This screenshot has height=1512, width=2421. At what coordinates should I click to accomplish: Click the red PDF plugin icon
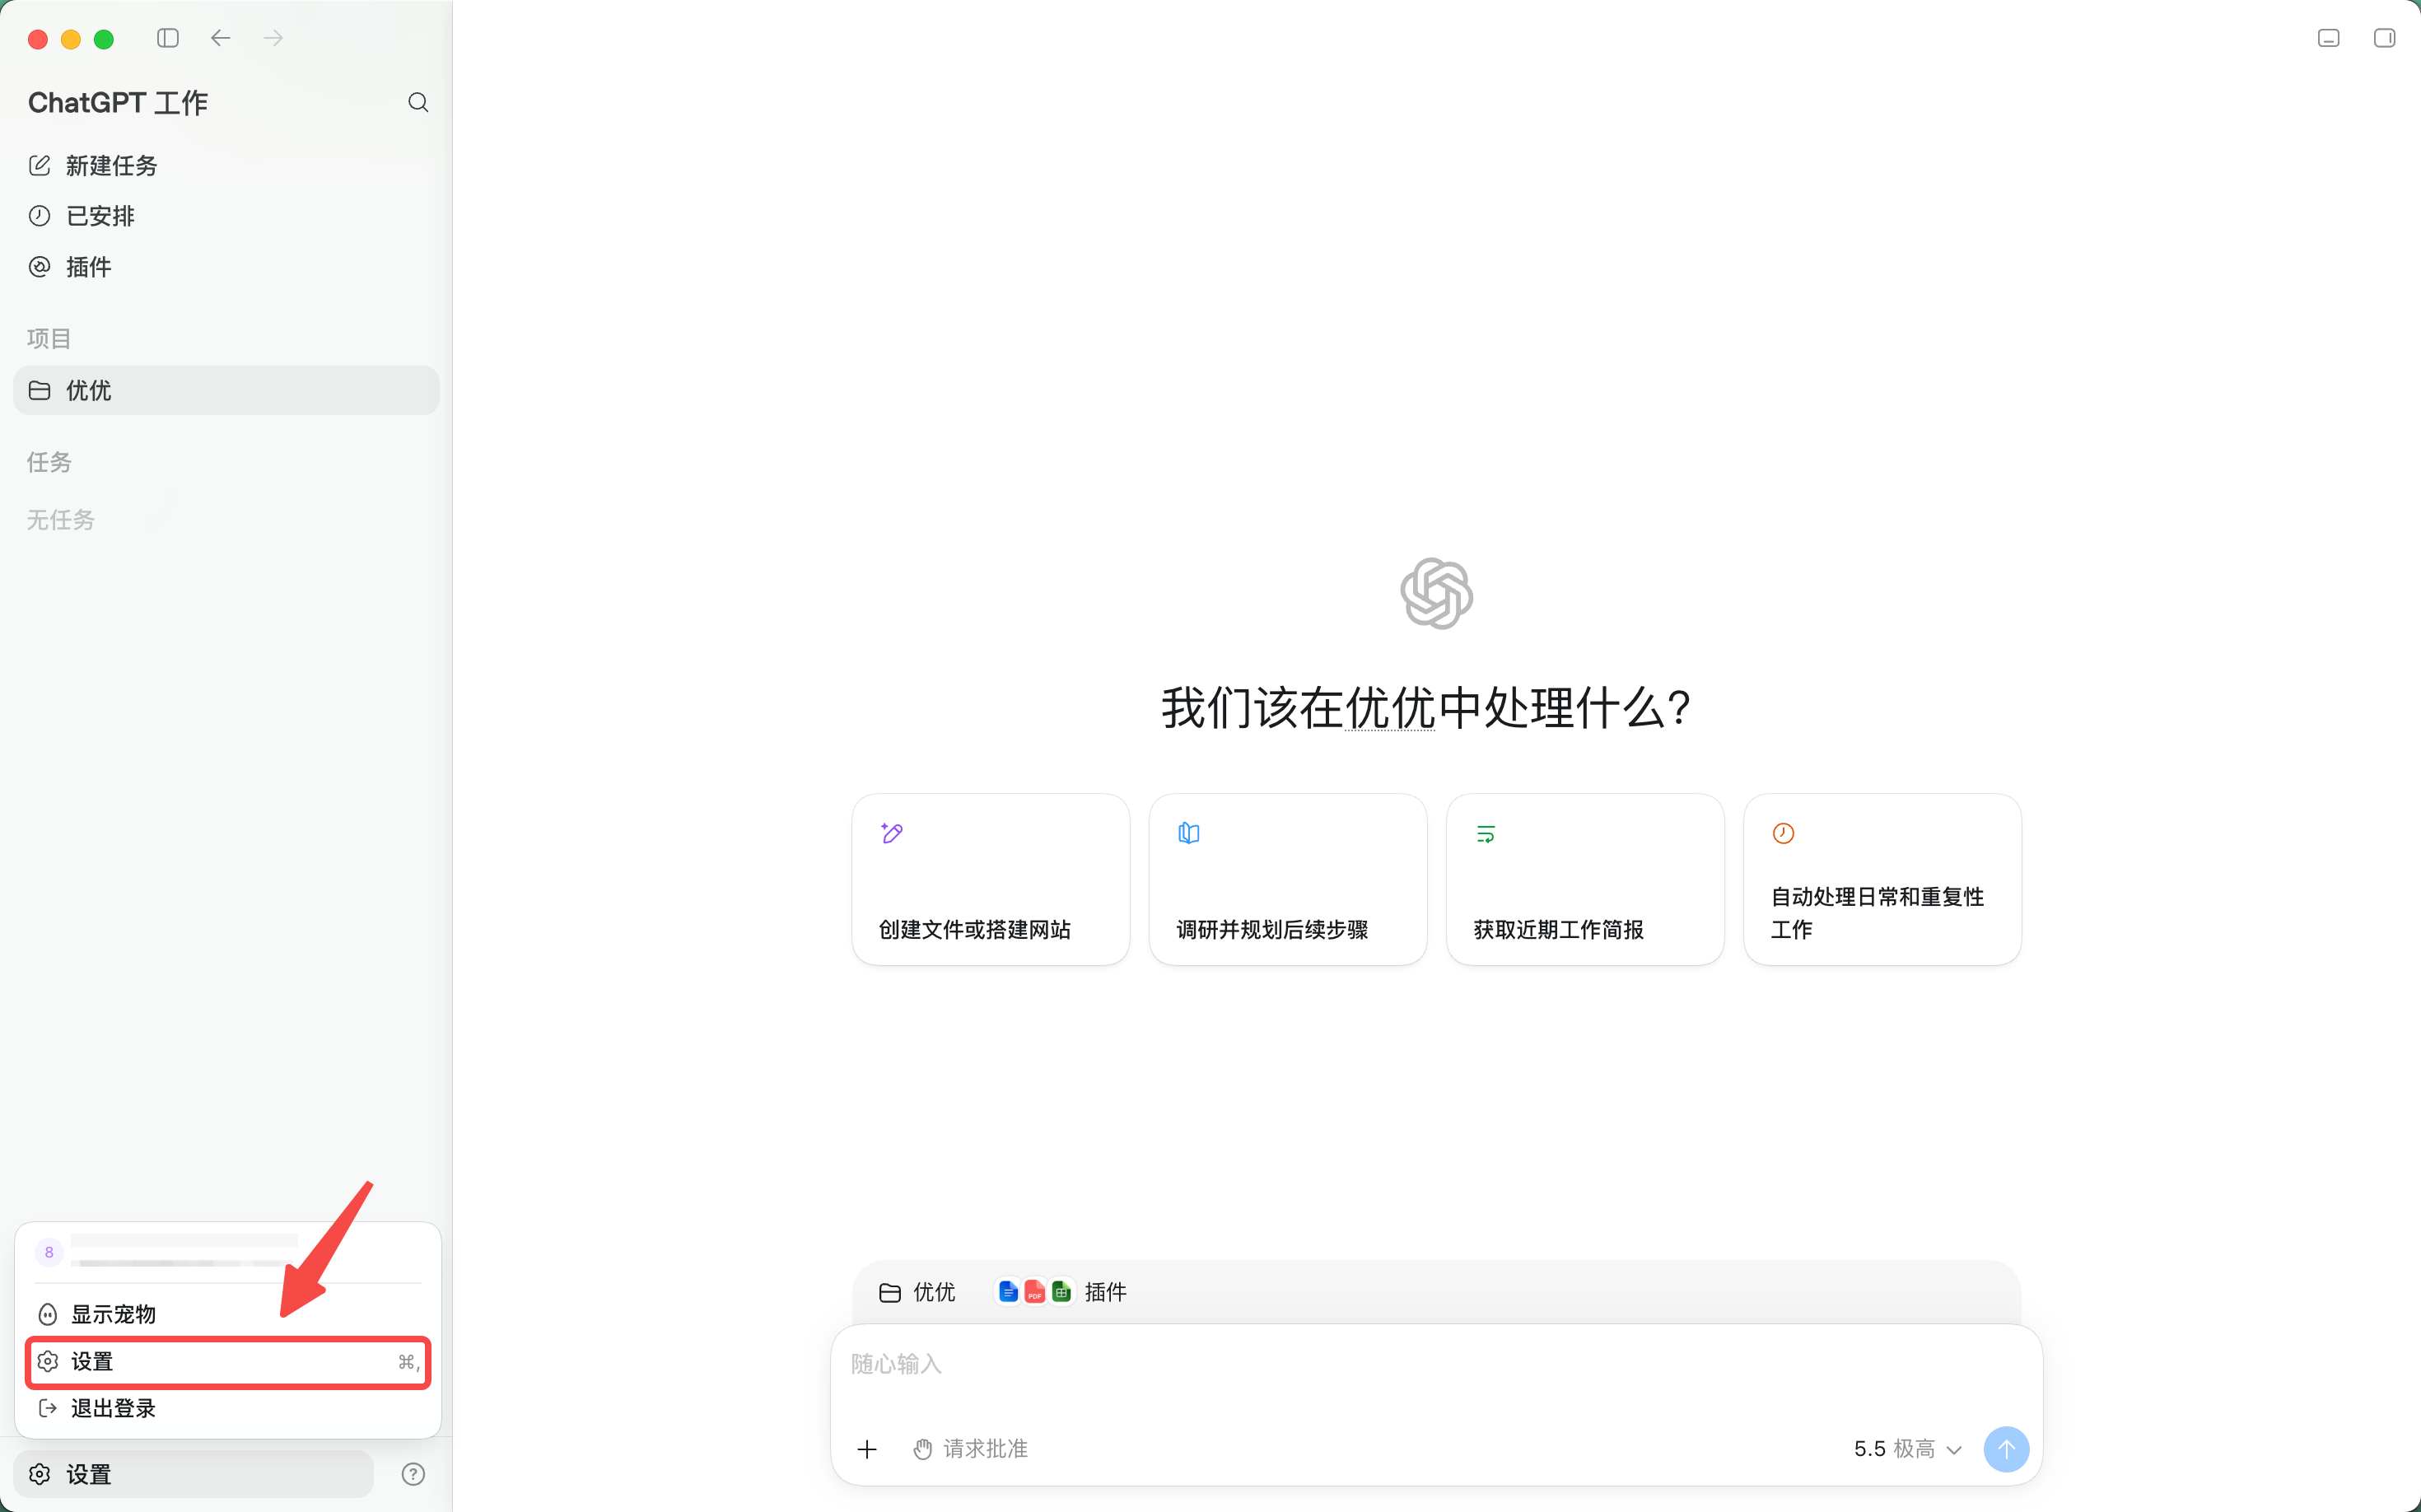tap(1035, 1293)
